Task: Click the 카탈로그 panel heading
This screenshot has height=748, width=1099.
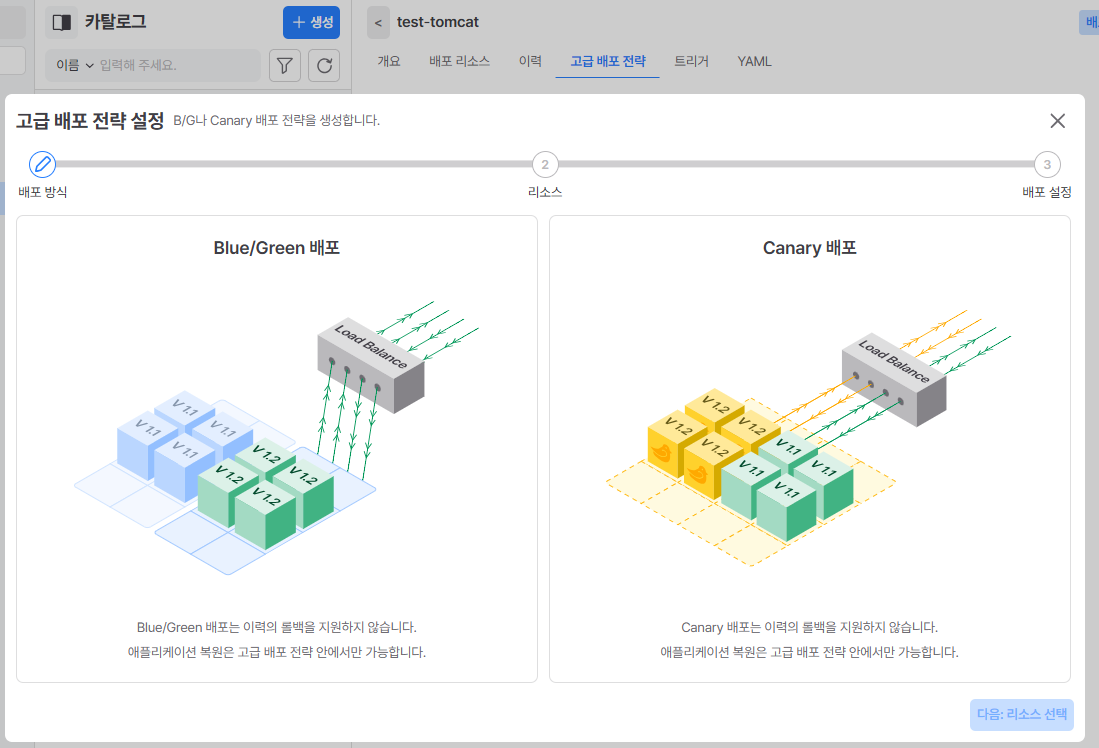Action: [116, 22]
